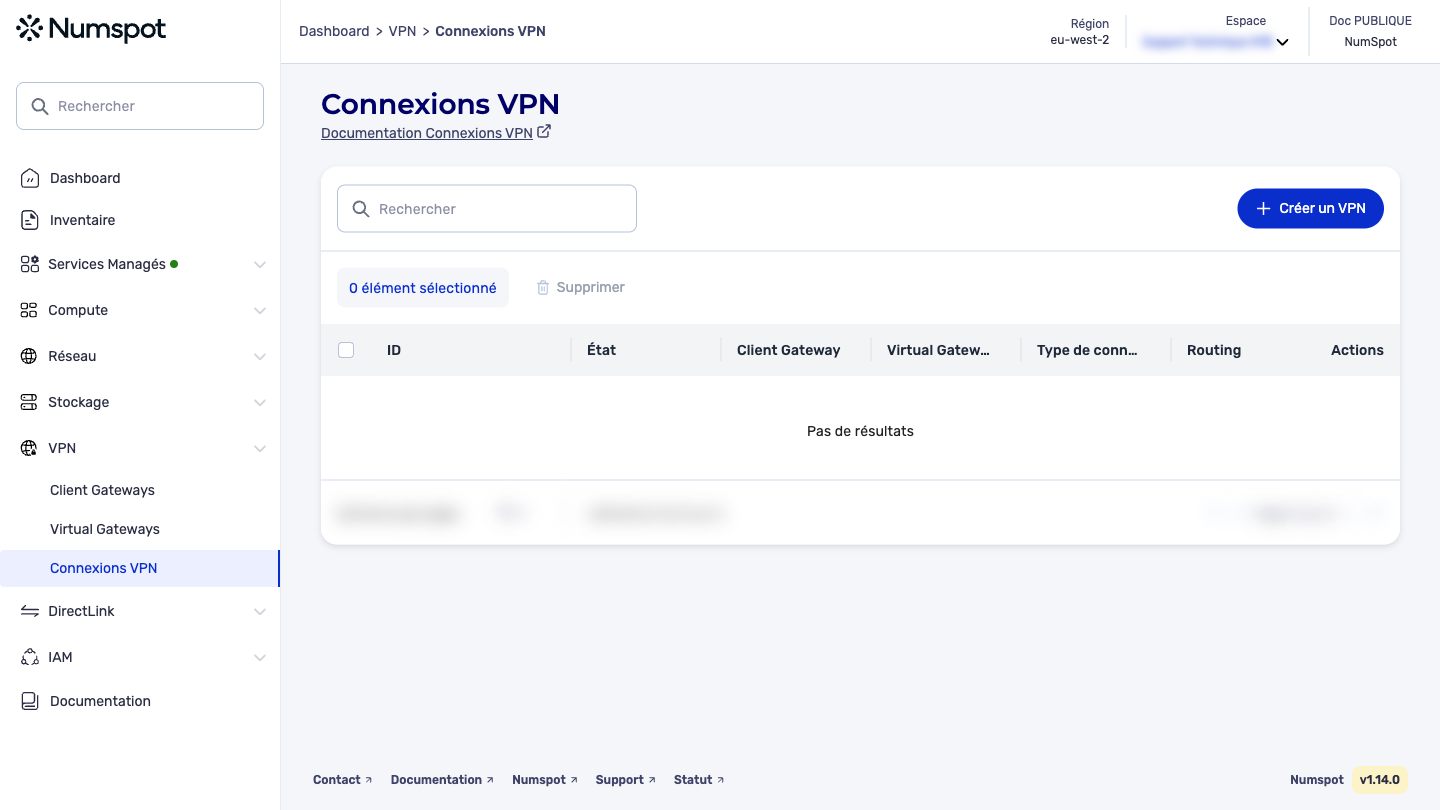The image size is (1440, 810).
Task: Click the external link icon beside Documentation Connexions VPN
Action: 544,131
